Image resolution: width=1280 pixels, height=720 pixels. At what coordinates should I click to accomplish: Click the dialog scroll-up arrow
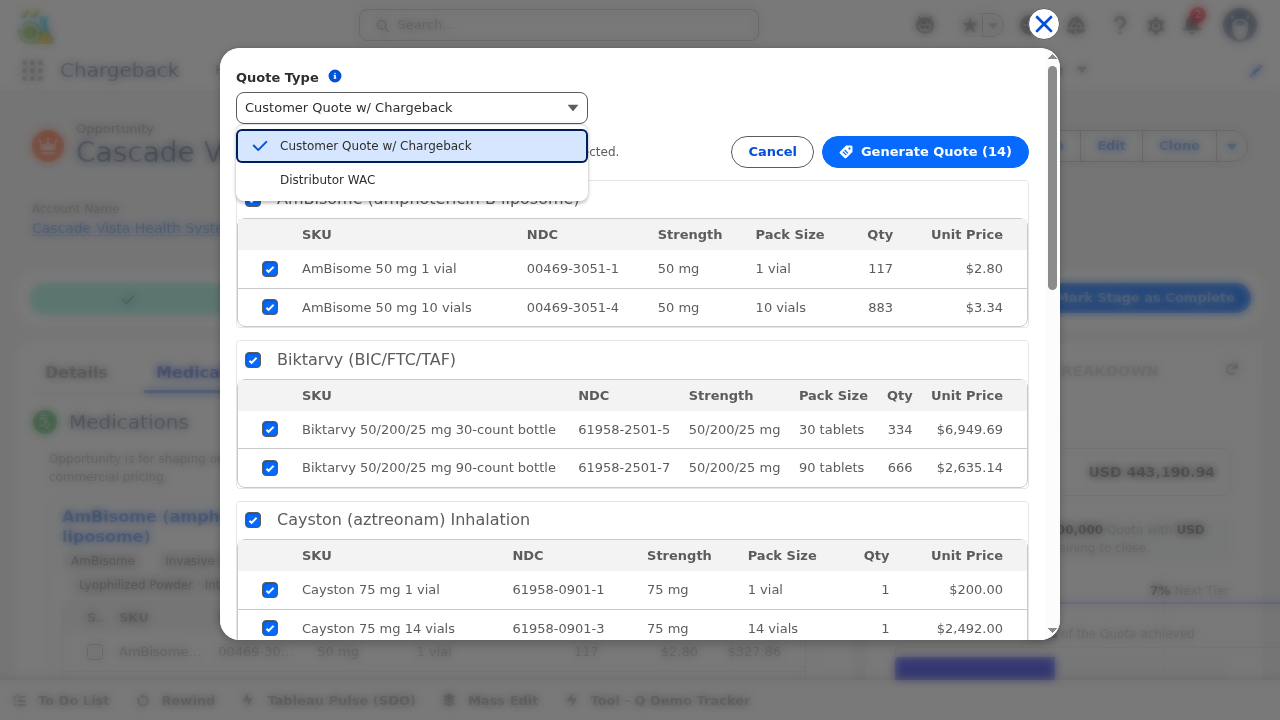[1053, 57]
